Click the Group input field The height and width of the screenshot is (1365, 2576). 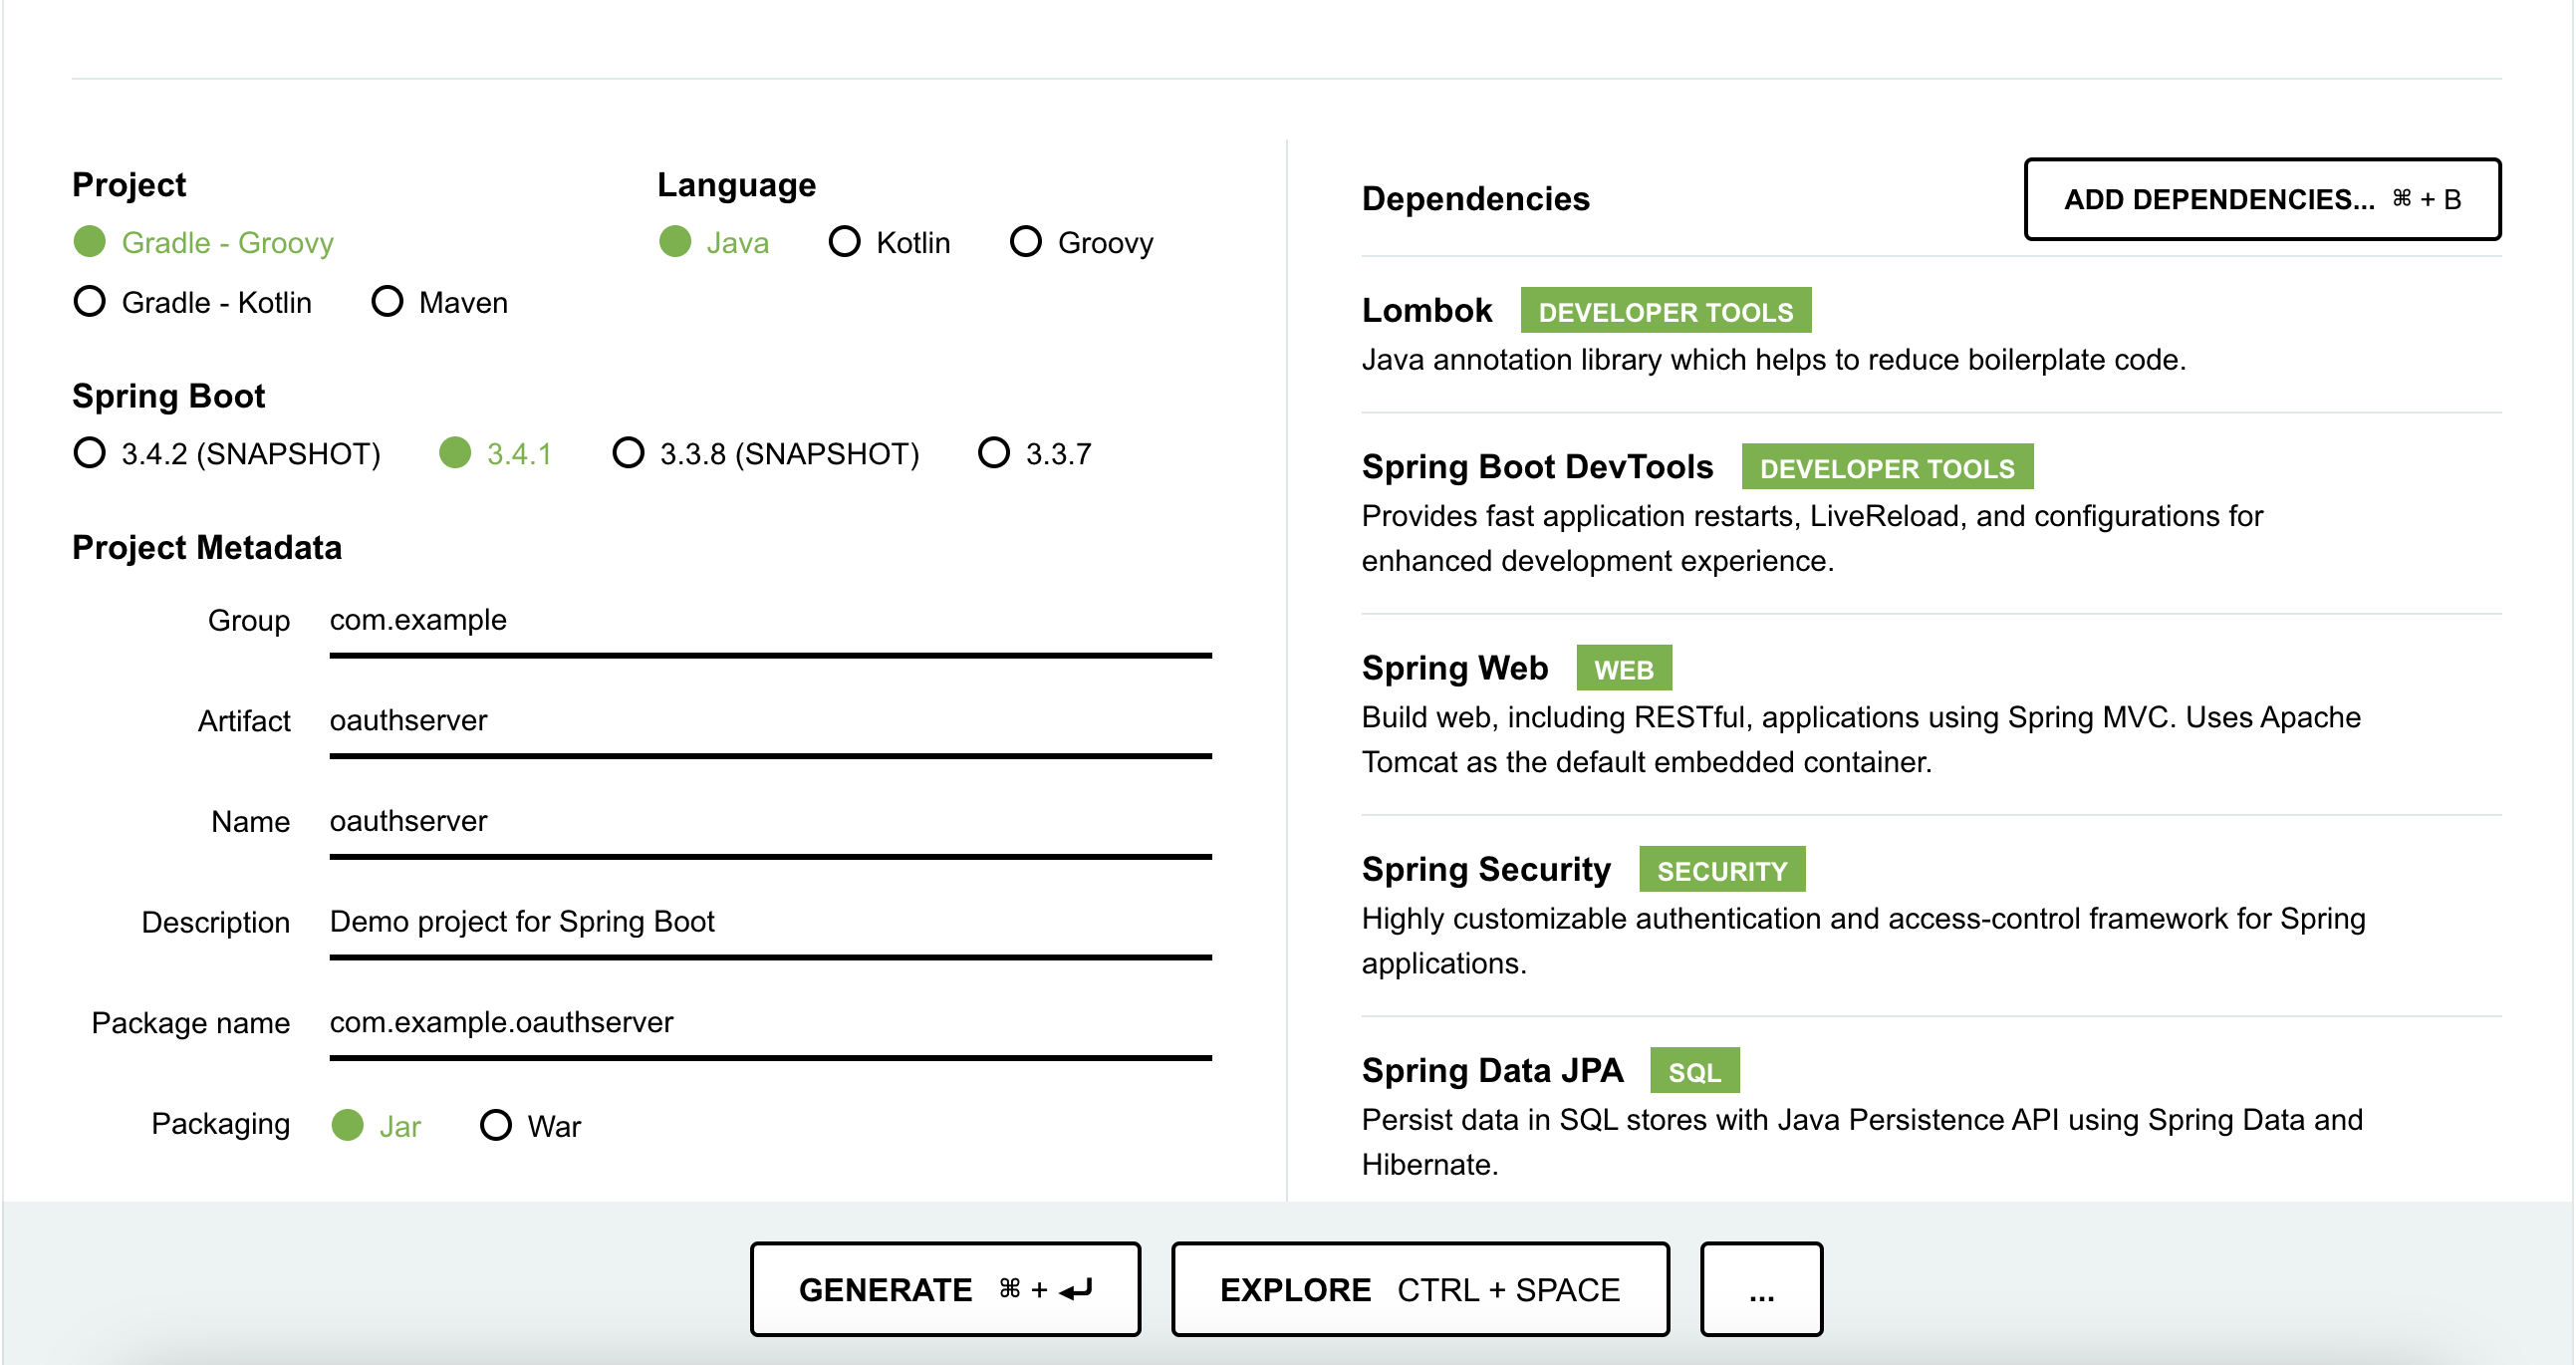(x=770, y=621)
